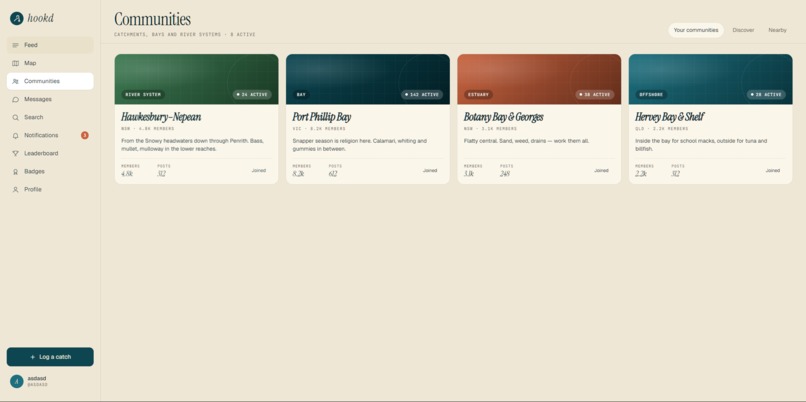The height and width of the screenshot is (402, 806).
Task: Click the Notifications bell icon
Action: 15,135
